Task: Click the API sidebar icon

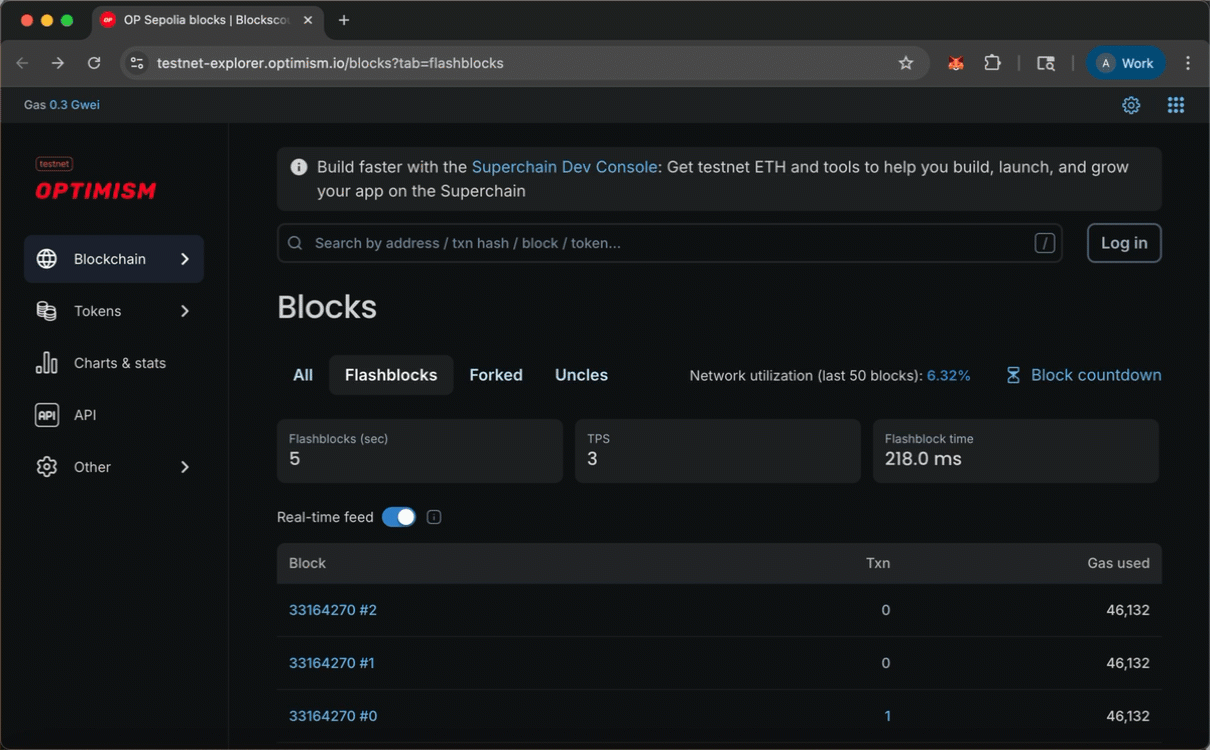Action: pyautogui.click(x=46, y=415)
